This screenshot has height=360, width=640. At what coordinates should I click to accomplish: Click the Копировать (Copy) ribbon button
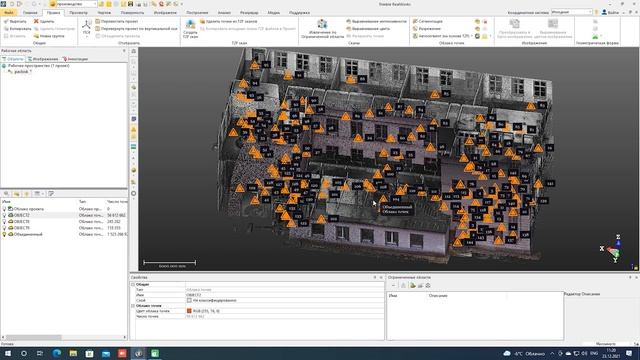[17, 29]
